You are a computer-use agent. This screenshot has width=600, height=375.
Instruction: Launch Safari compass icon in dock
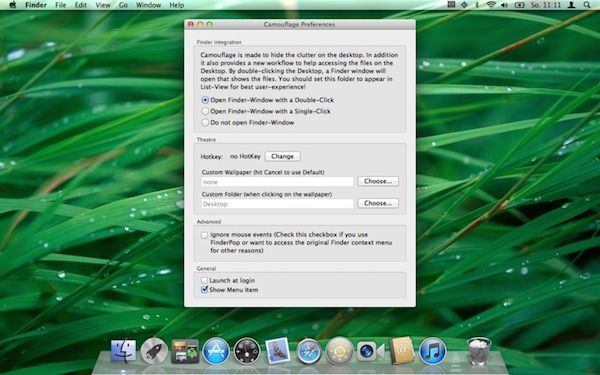pyautogui.click(x=308, y=351)
